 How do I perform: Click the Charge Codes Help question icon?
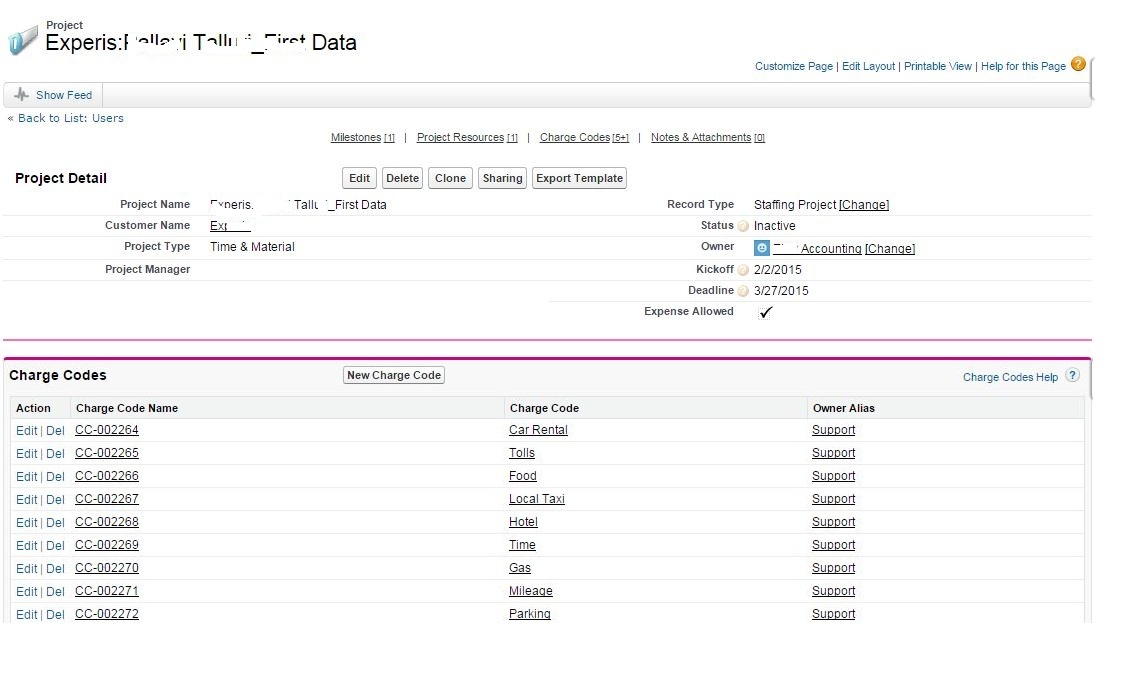click(x=1072, y=376)
